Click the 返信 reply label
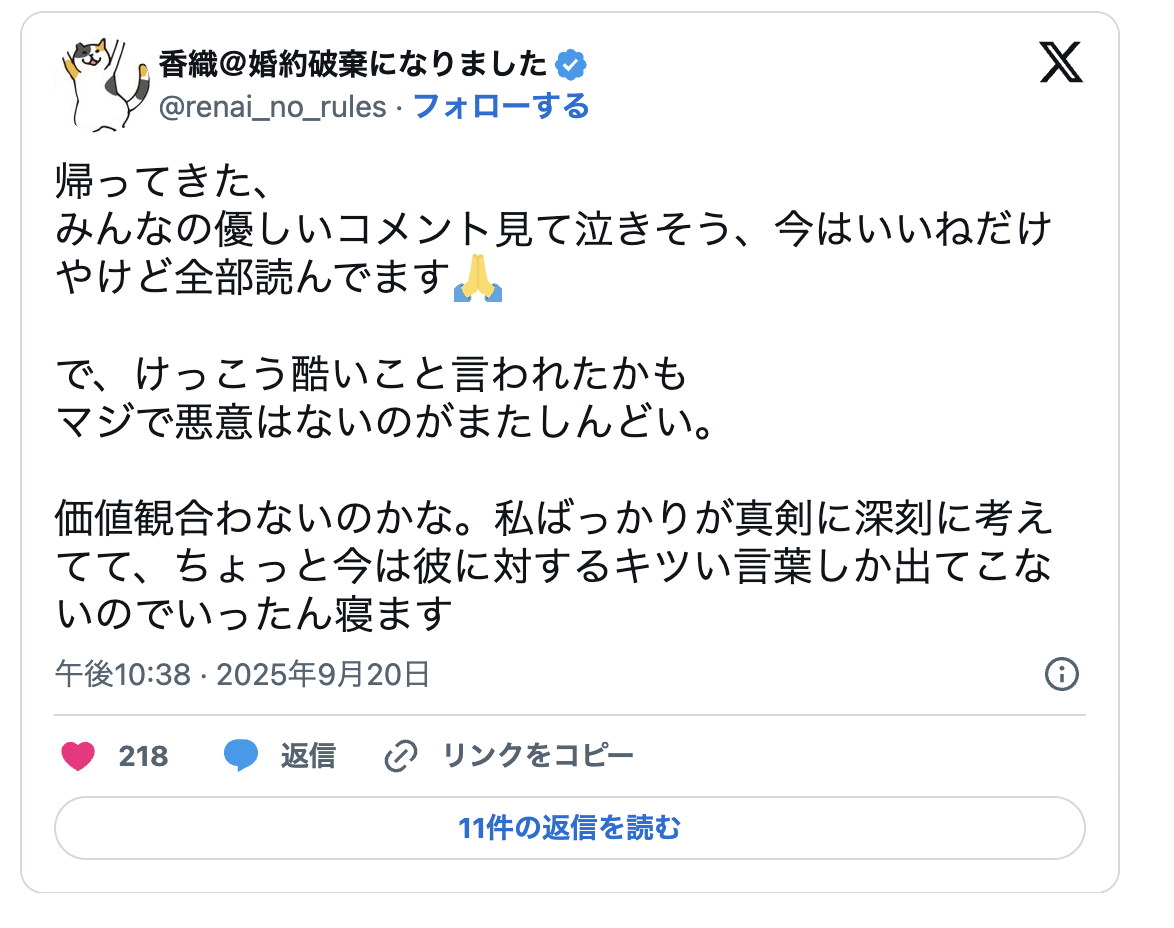 [x=307, y=756]
